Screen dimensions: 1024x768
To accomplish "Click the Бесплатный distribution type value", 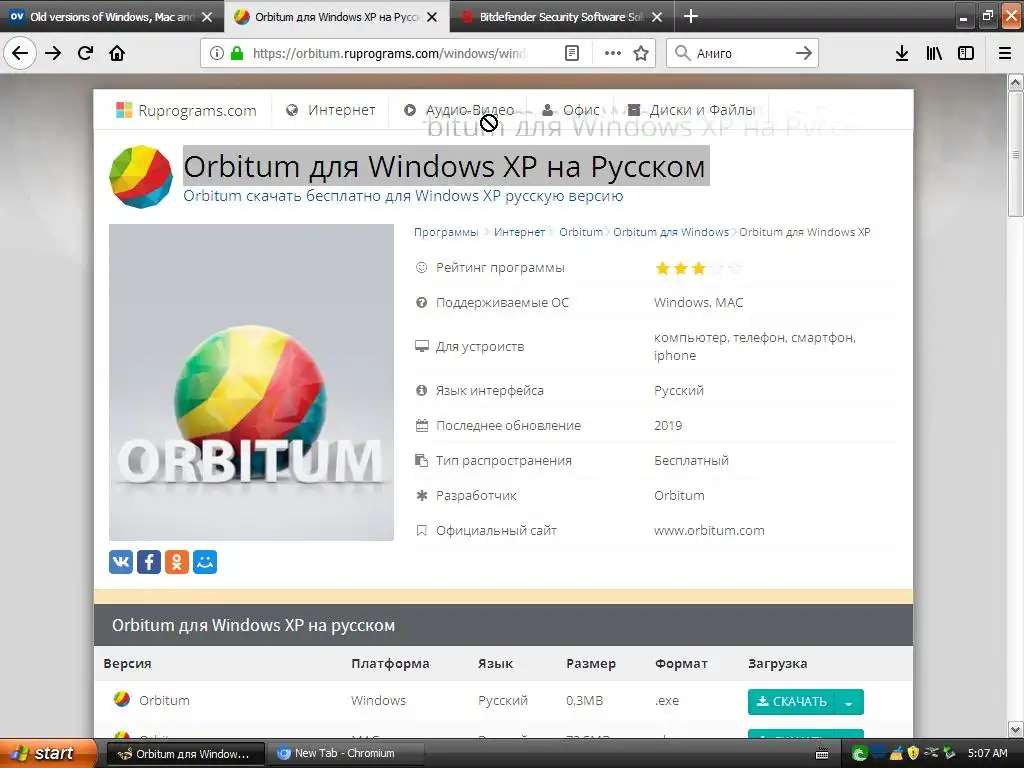I will tap(691, 460).
